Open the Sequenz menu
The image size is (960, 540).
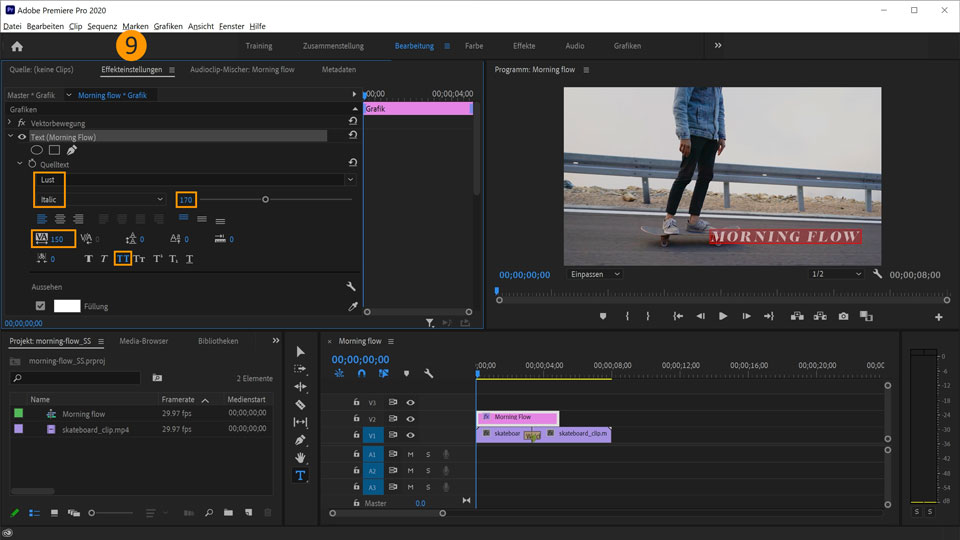(x=102, y=26)
